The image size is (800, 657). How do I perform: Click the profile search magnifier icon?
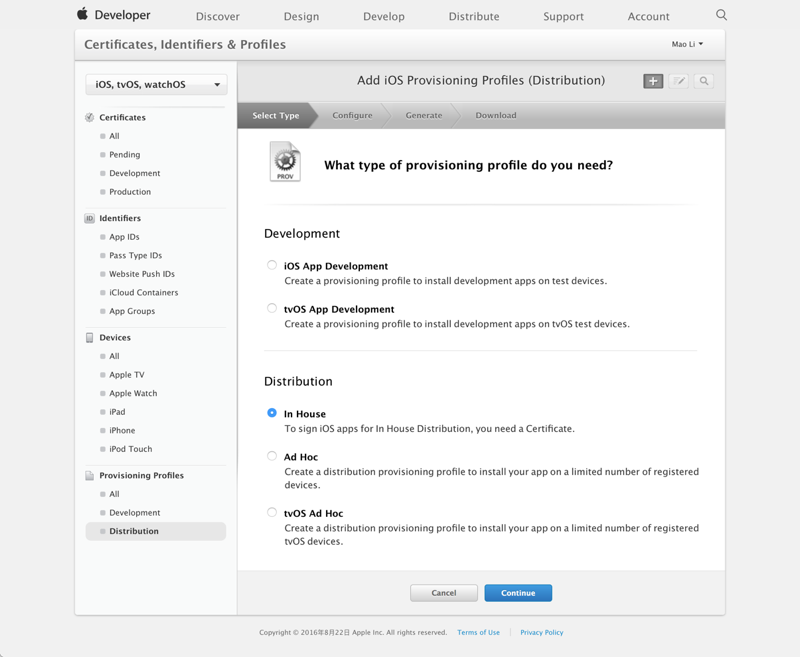pyautogui.click(x=704, y=81)
